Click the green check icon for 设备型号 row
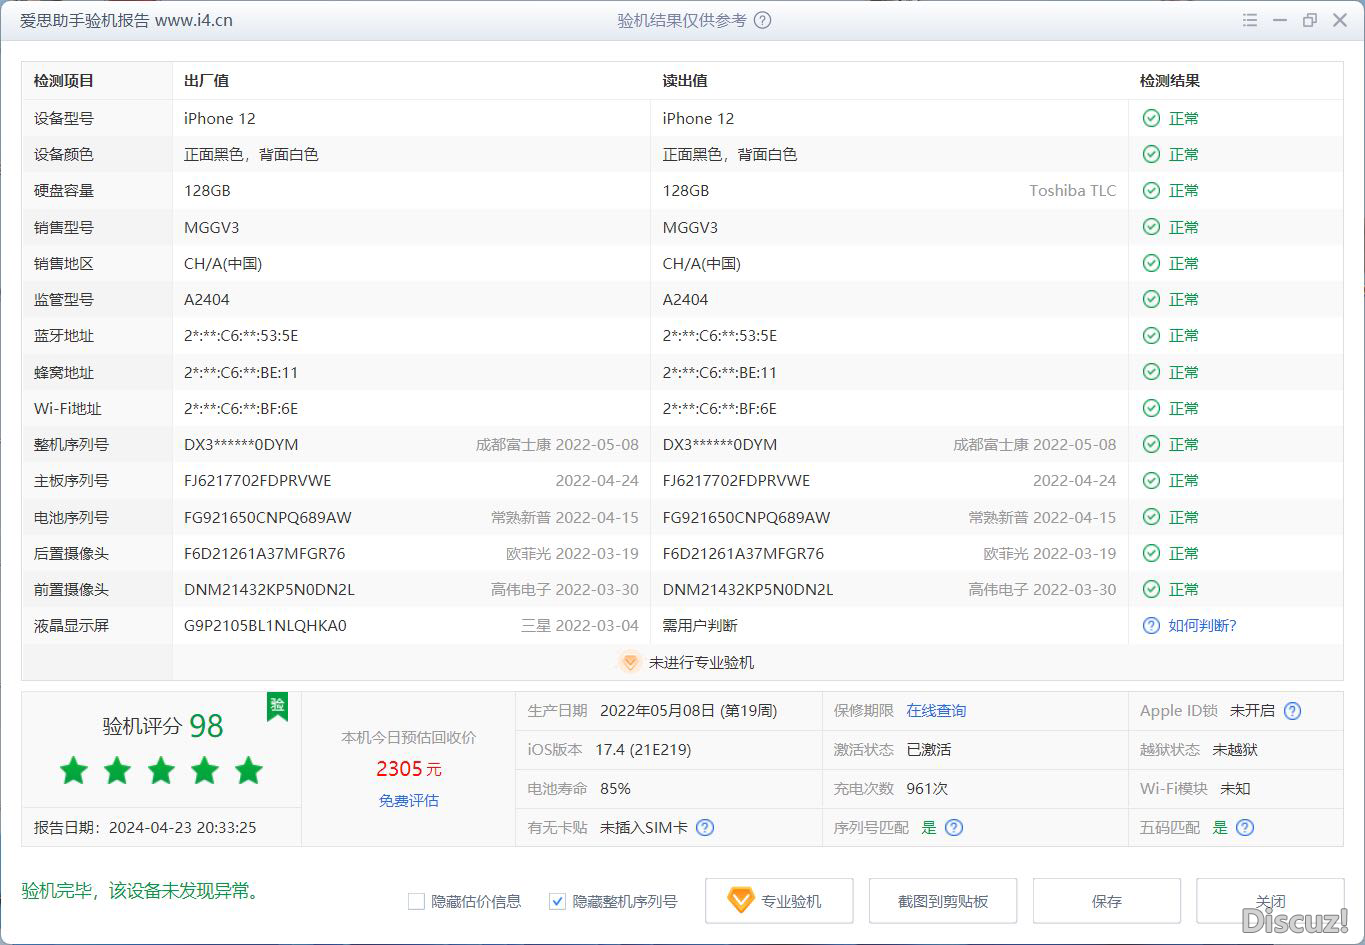 click(x=1151, y=118)
